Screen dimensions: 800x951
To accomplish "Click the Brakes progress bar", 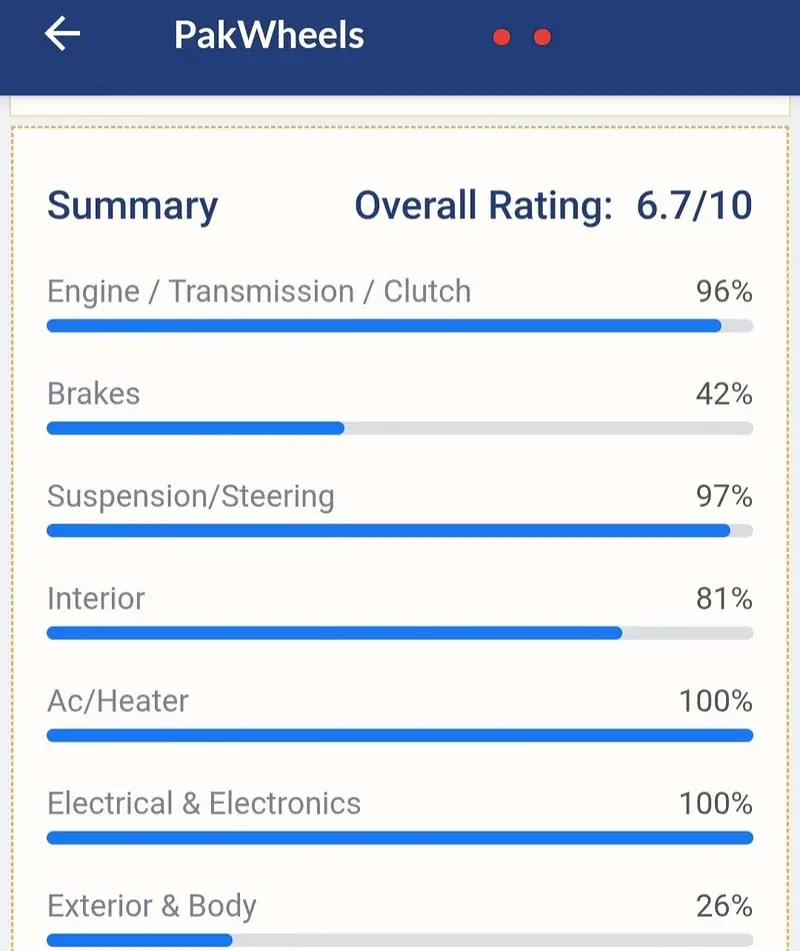I will pos(399,428).
